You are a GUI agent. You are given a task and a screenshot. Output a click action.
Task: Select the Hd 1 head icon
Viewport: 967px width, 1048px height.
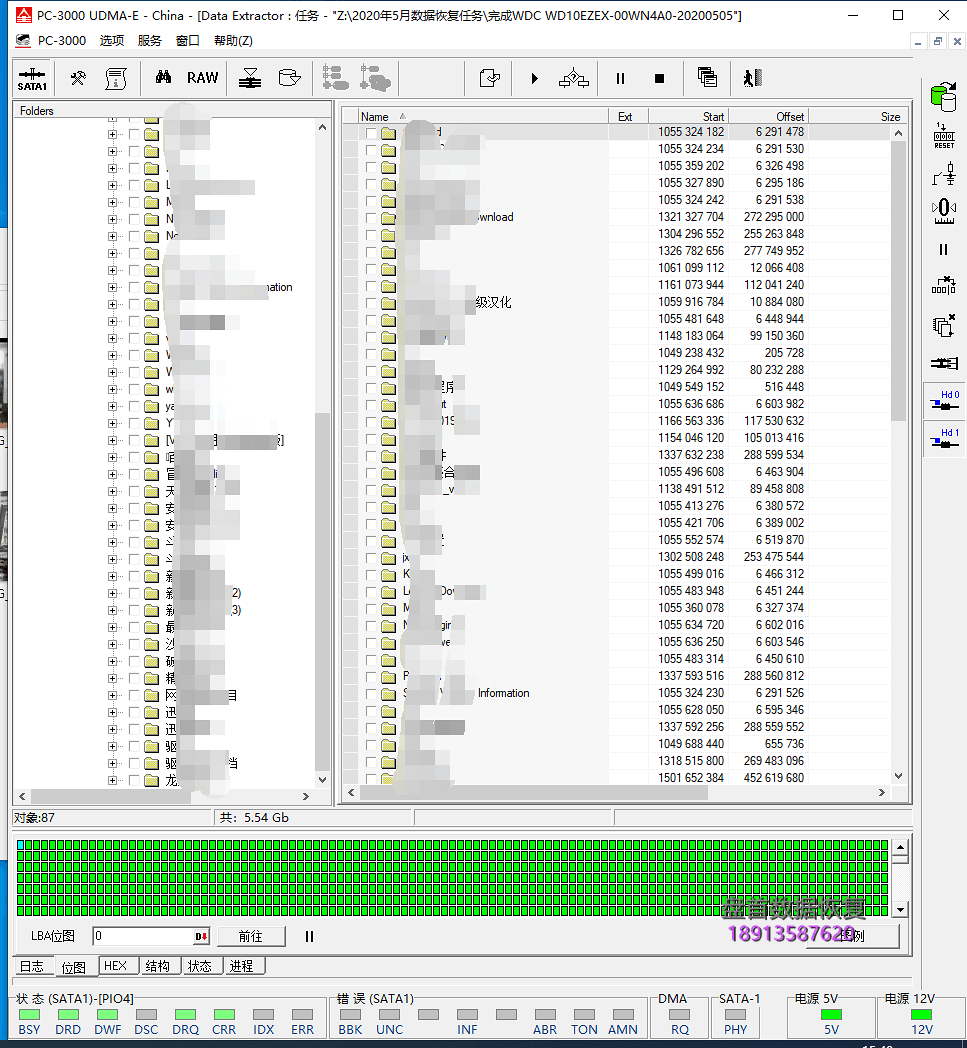coord(944,438)
